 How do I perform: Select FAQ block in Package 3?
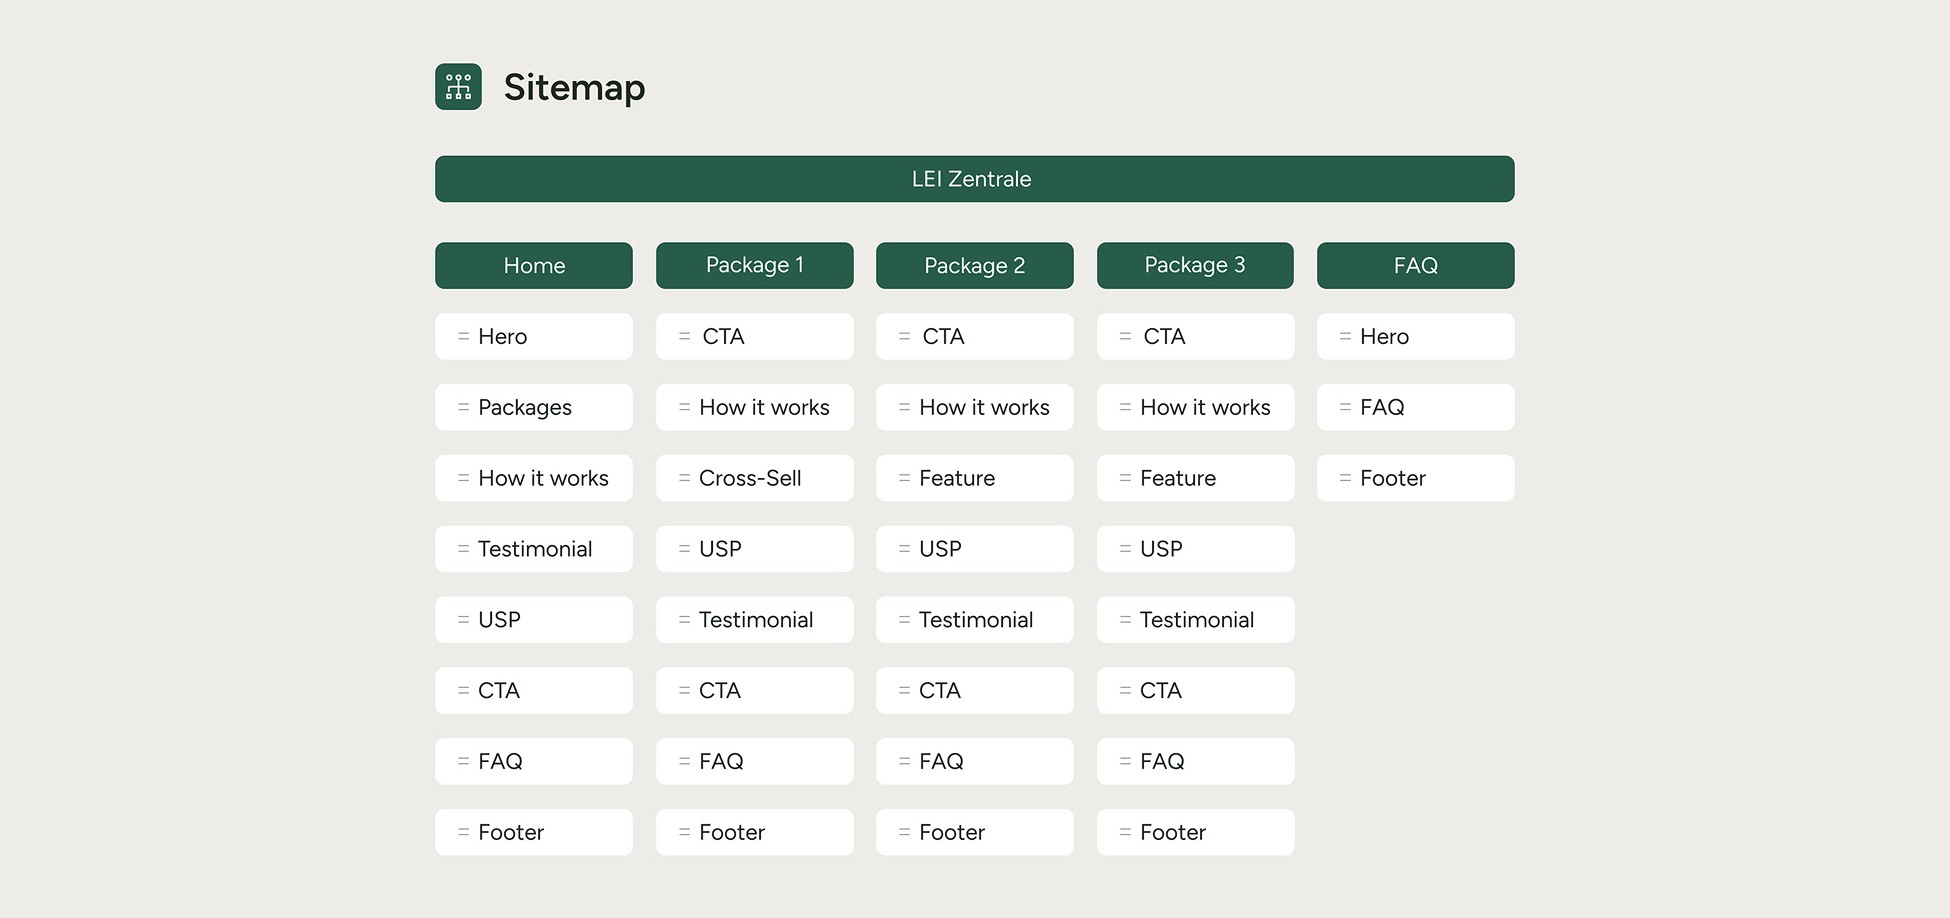point(1195,761)
